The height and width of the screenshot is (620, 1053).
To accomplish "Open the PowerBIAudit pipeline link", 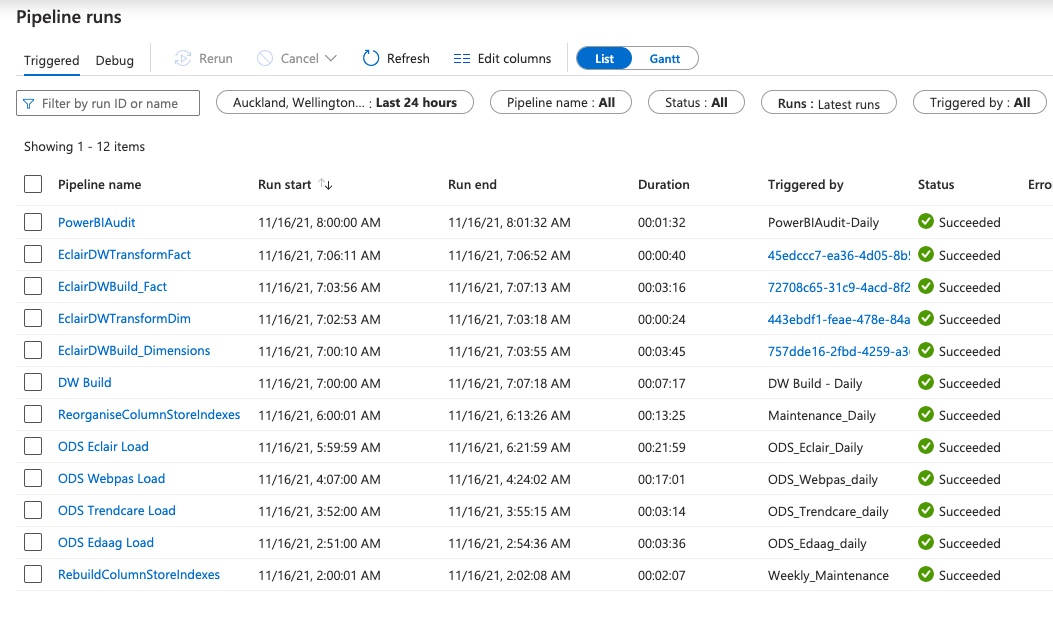I will pos(97,222).
